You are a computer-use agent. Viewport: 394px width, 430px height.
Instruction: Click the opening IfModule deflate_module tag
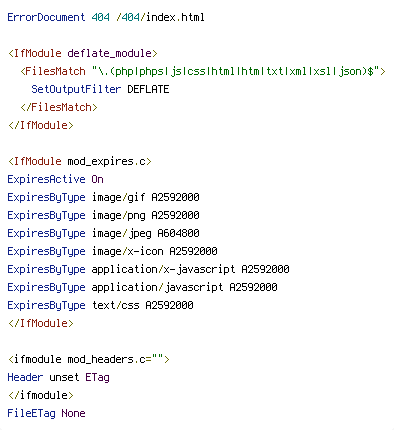83,53
